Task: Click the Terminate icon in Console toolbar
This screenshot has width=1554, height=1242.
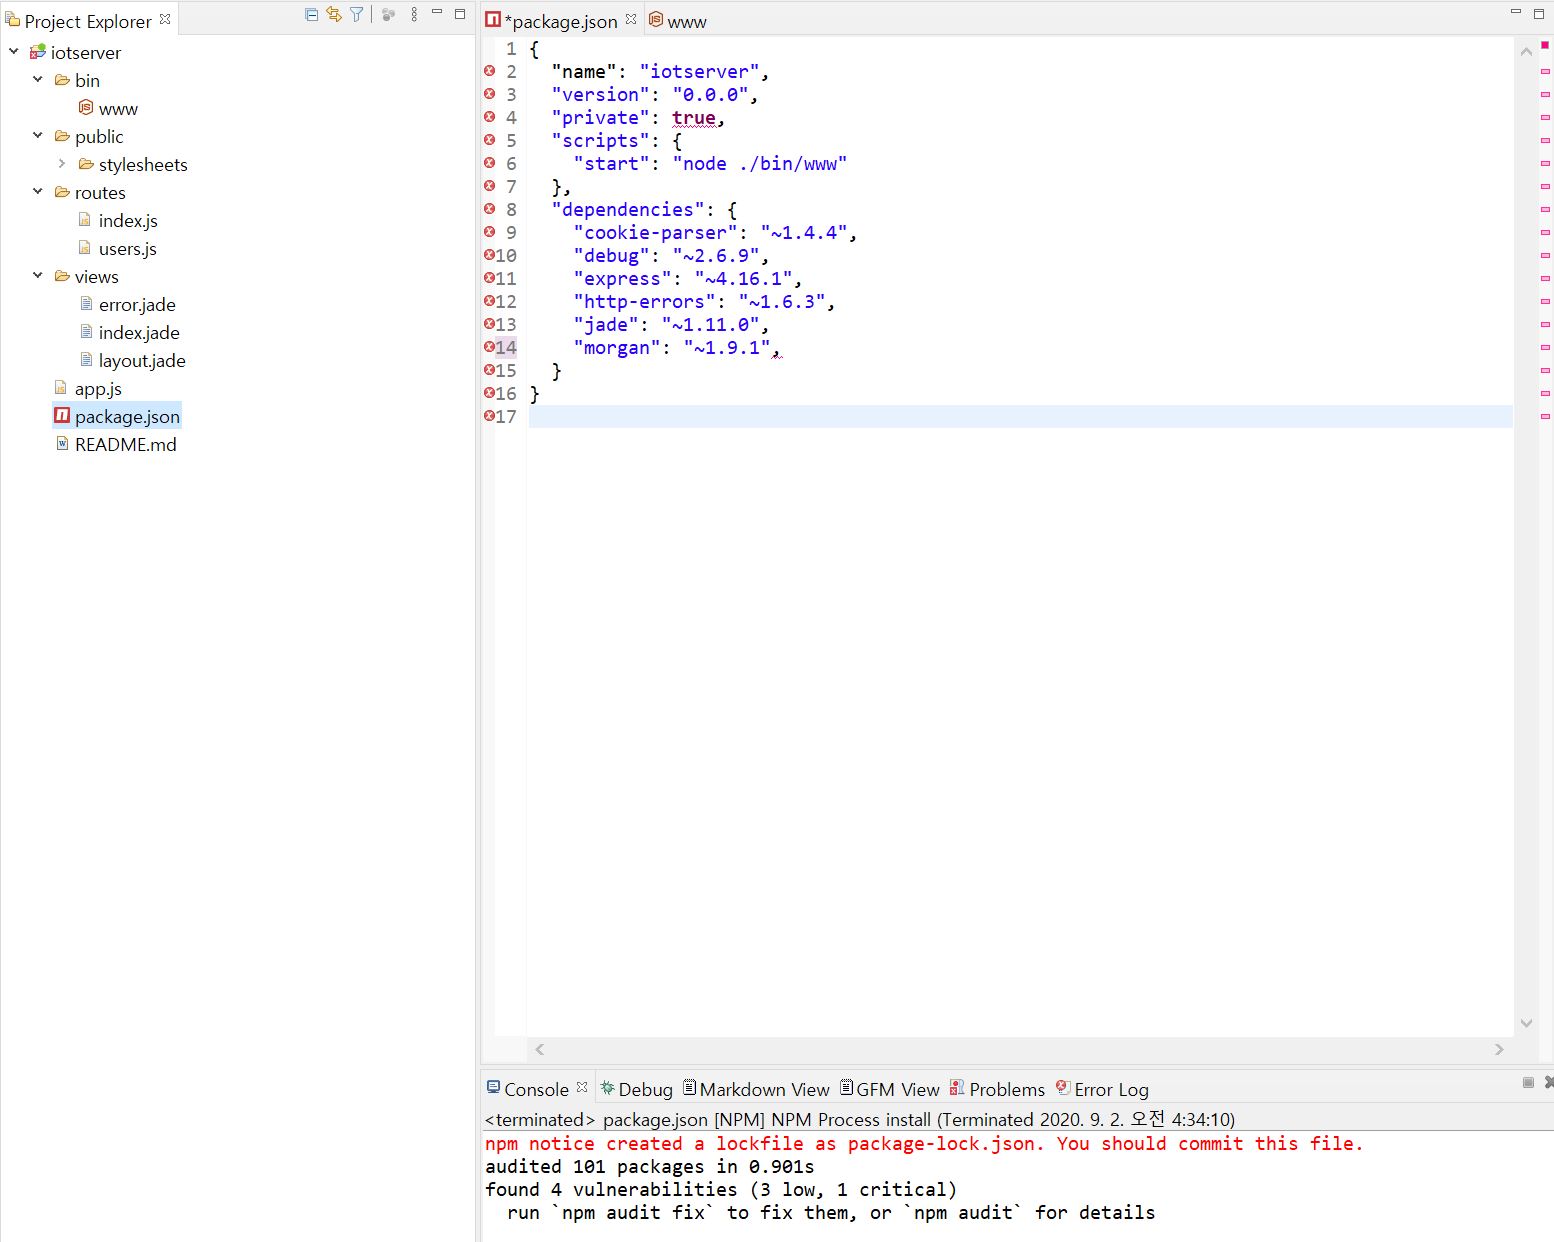Action: 1528,1083
